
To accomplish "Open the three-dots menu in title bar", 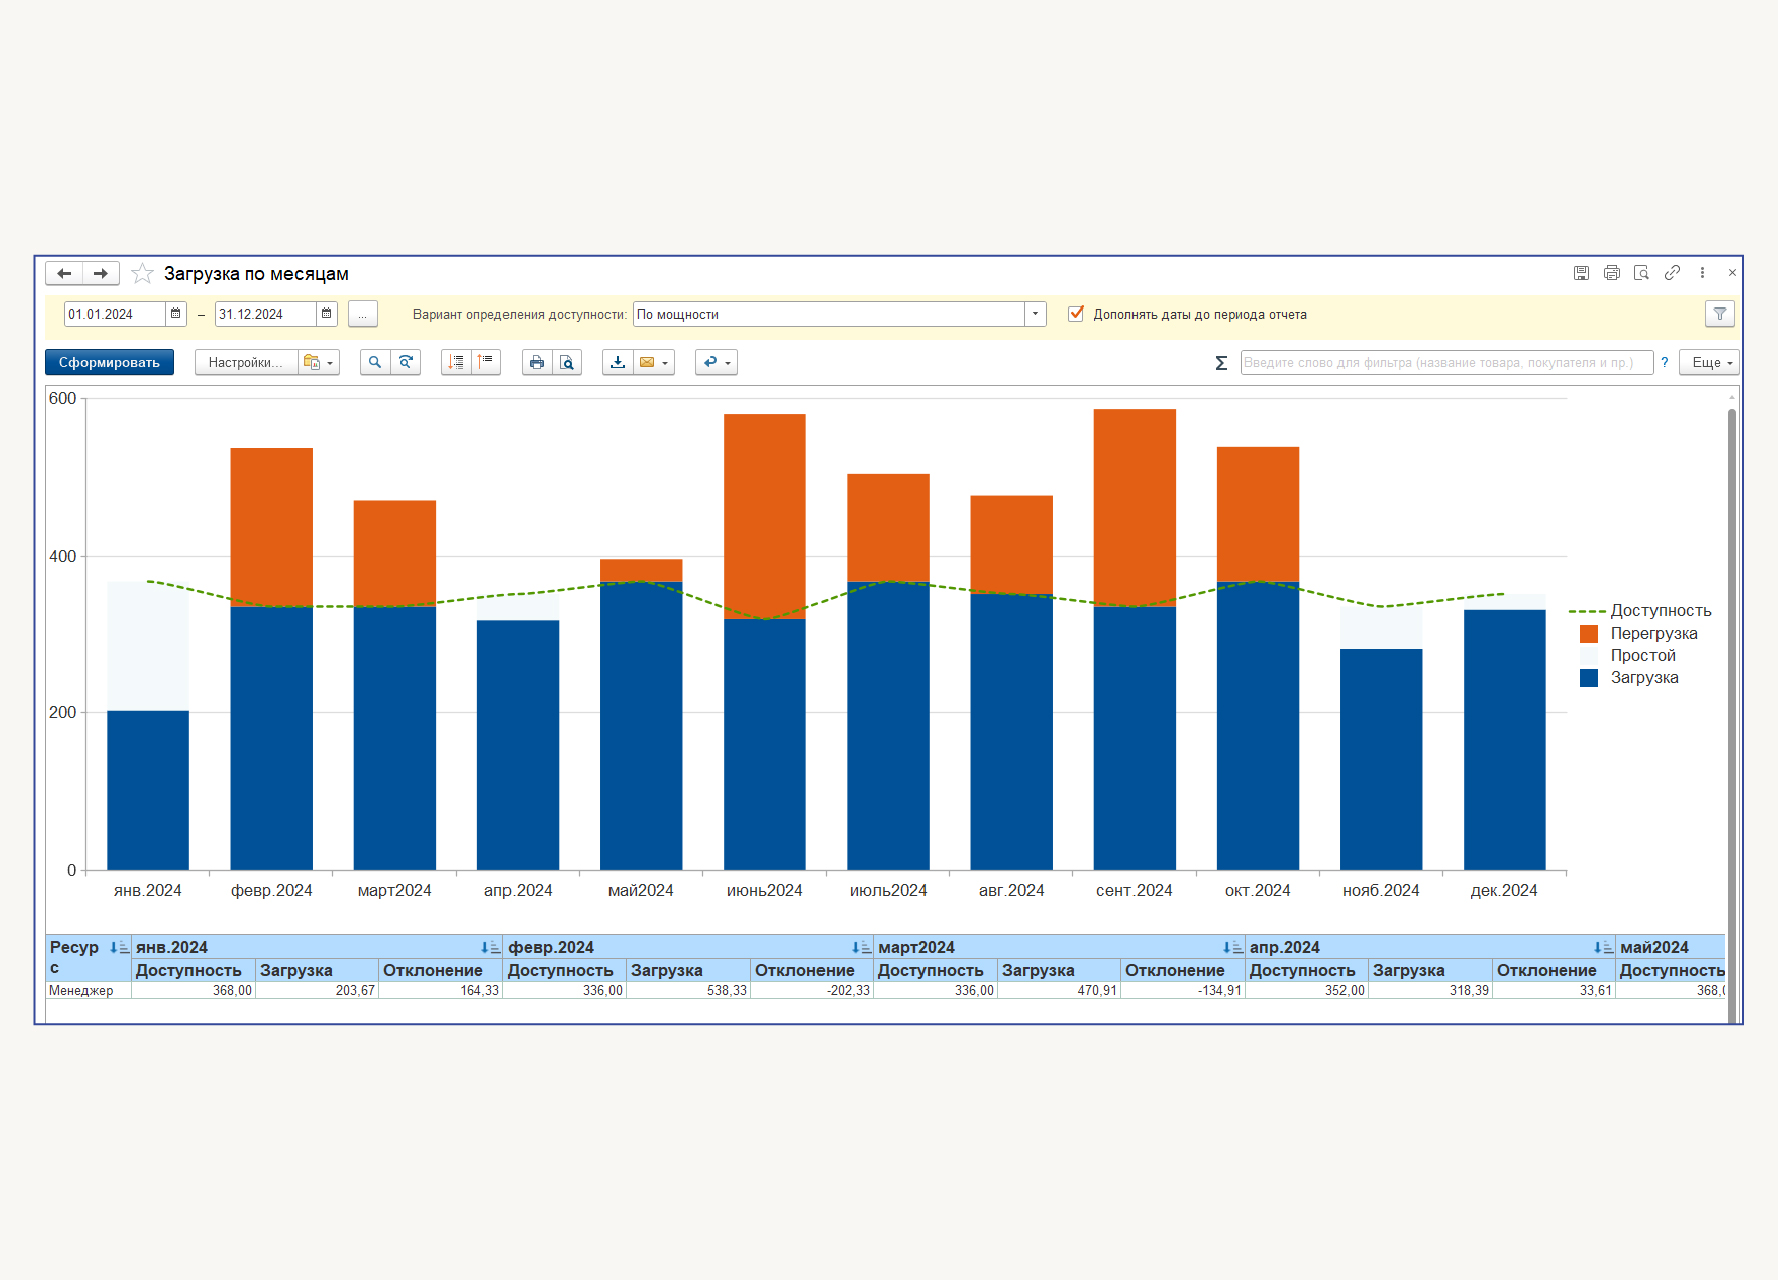I will (x=1702, y=273).
